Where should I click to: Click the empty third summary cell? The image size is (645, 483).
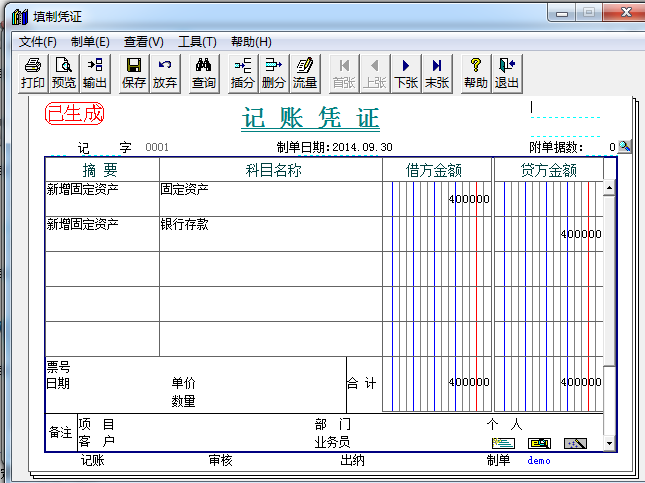coord(102,269)
